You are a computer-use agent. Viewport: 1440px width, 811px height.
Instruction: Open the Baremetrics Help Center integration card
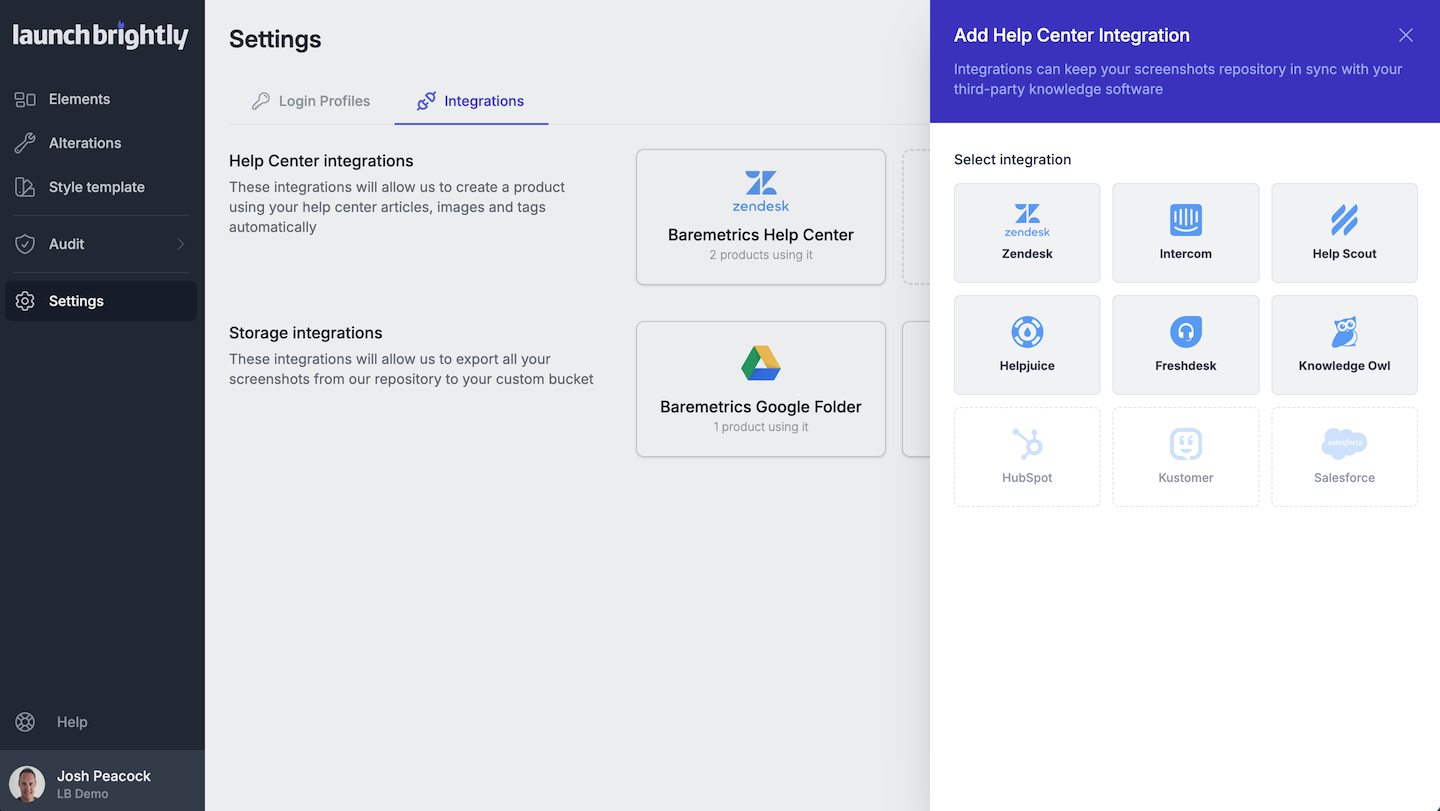[760, 216]
